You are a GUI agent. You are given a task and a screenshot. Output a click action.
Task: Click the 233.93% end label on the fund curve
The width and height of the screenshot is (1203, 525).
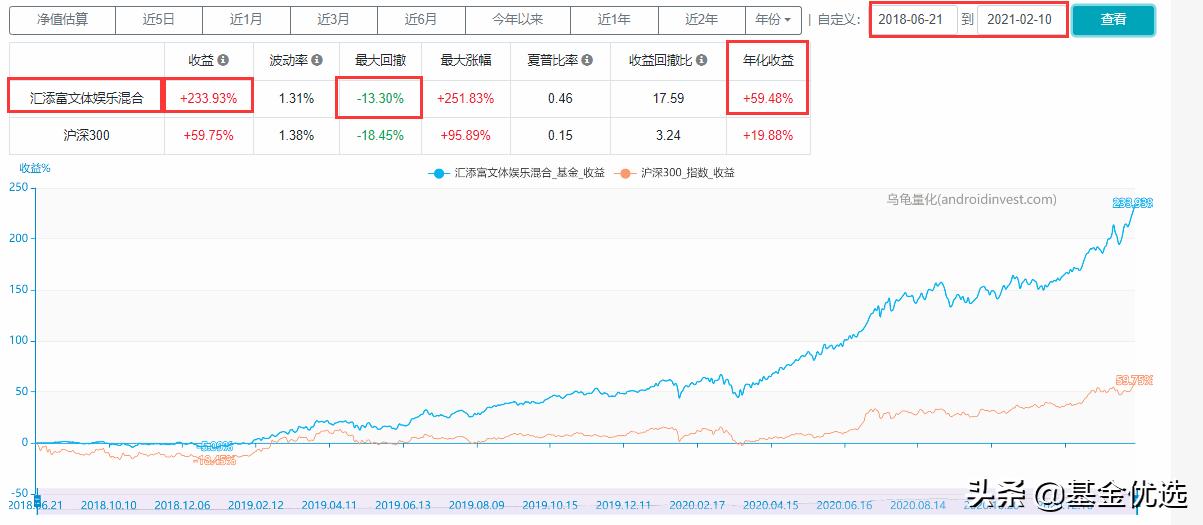[1133, 203]
